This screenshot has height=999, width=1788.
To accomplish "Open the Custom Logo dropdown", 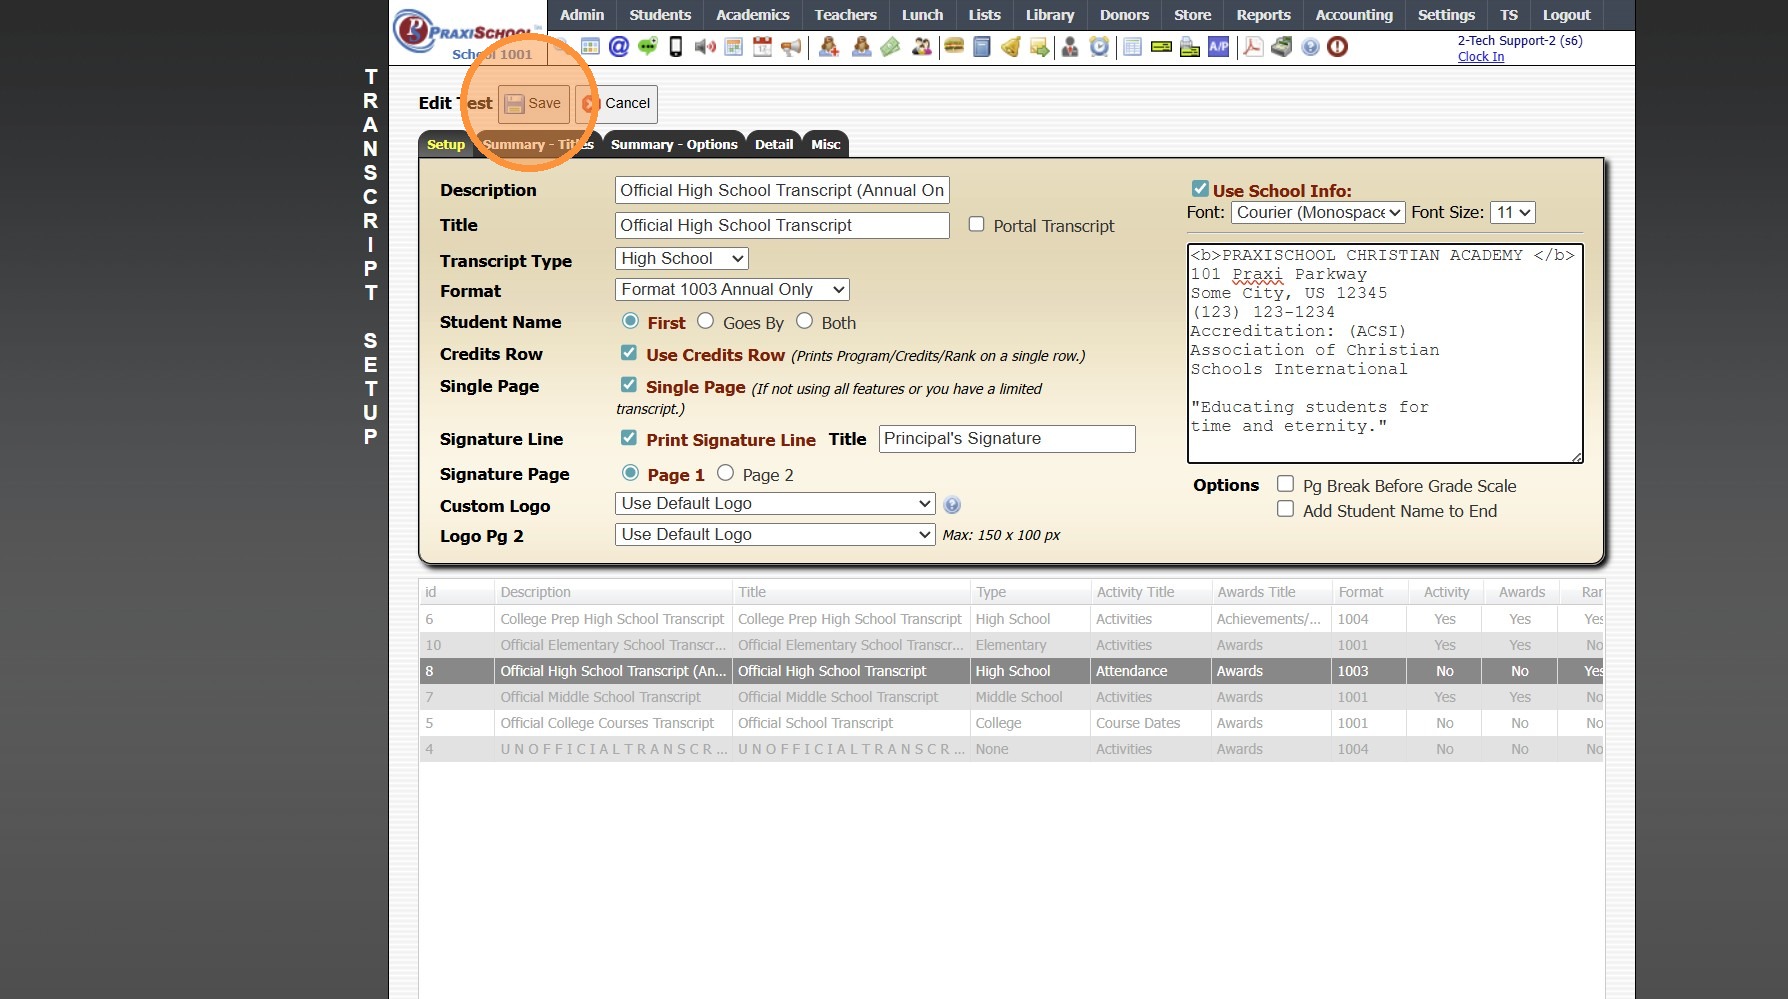I will (x=775, y=504).
